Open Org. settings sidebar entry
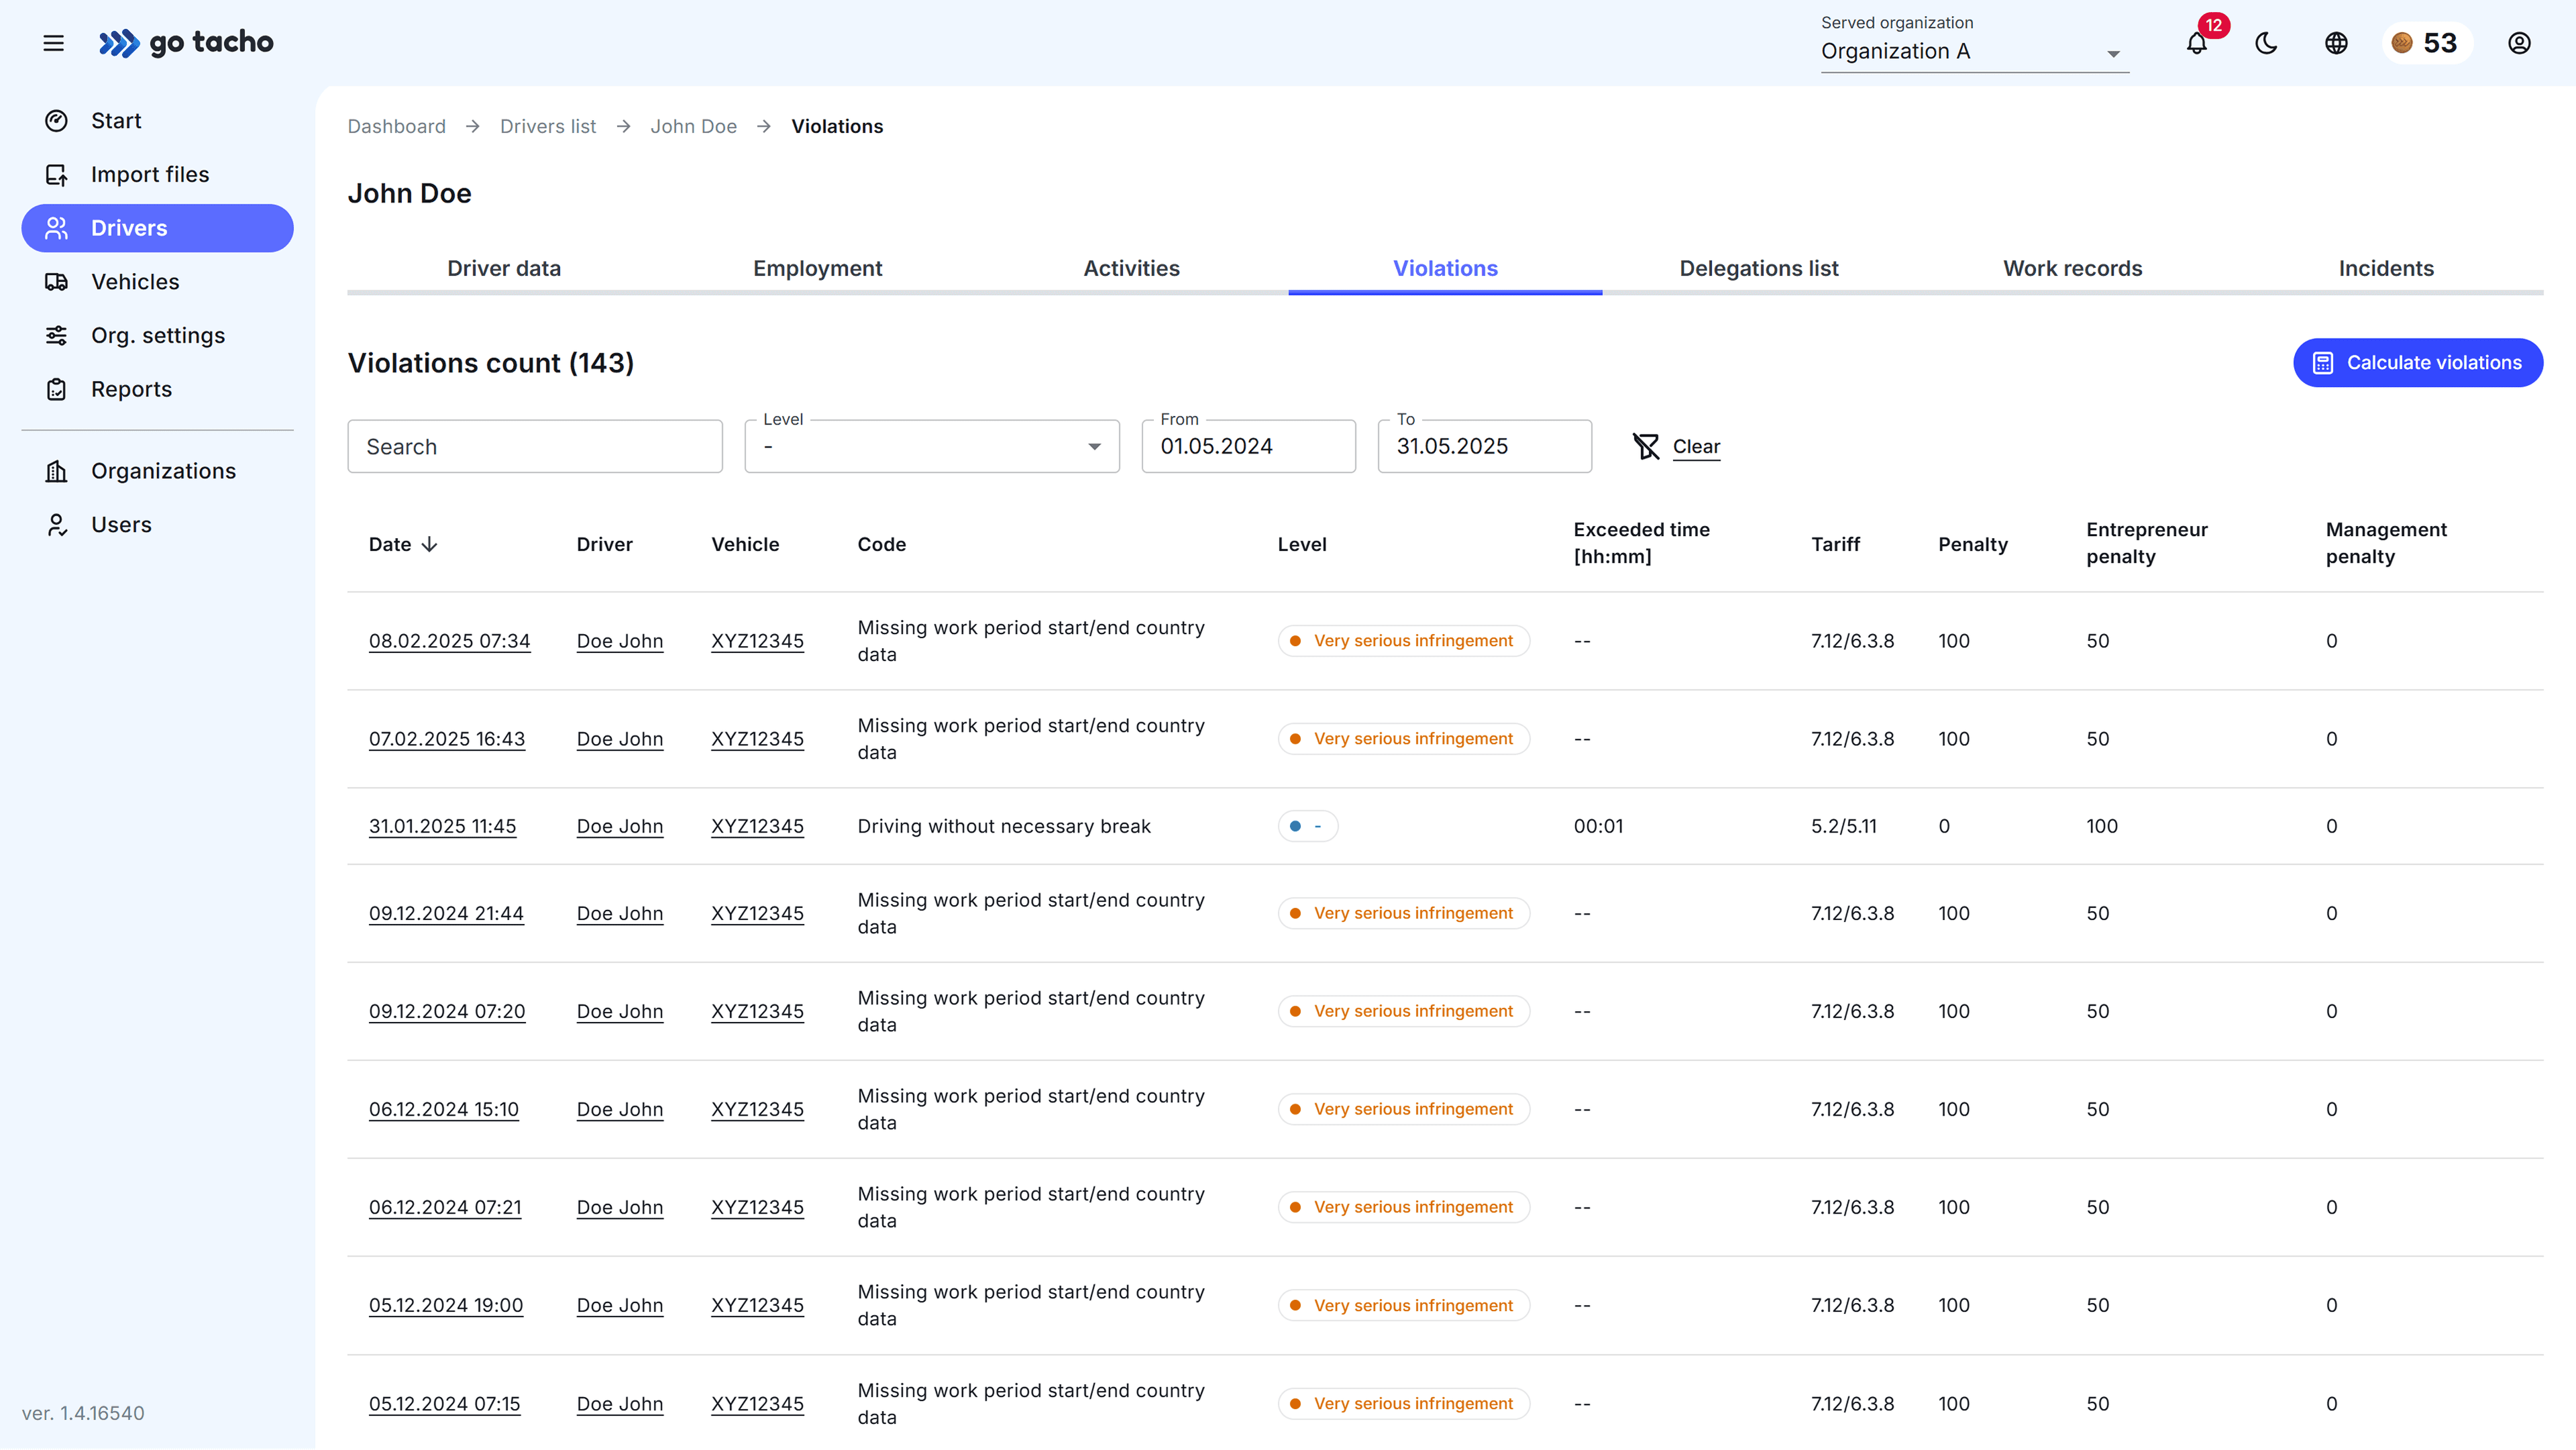 pos(158,335)
